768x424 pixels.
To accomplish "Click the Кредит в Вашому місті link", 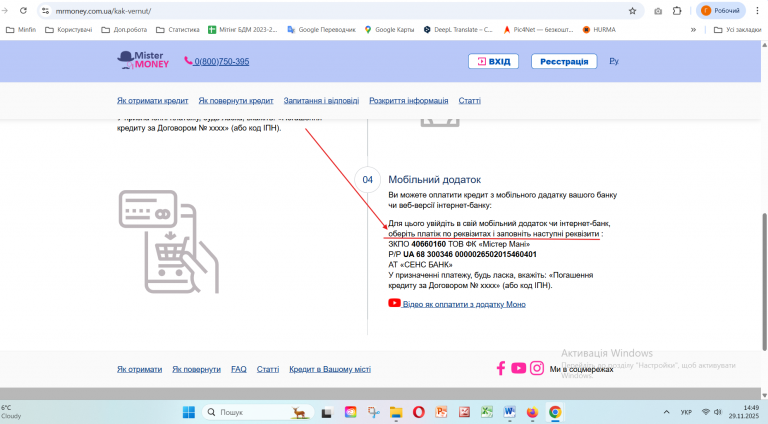I will 330,369.
